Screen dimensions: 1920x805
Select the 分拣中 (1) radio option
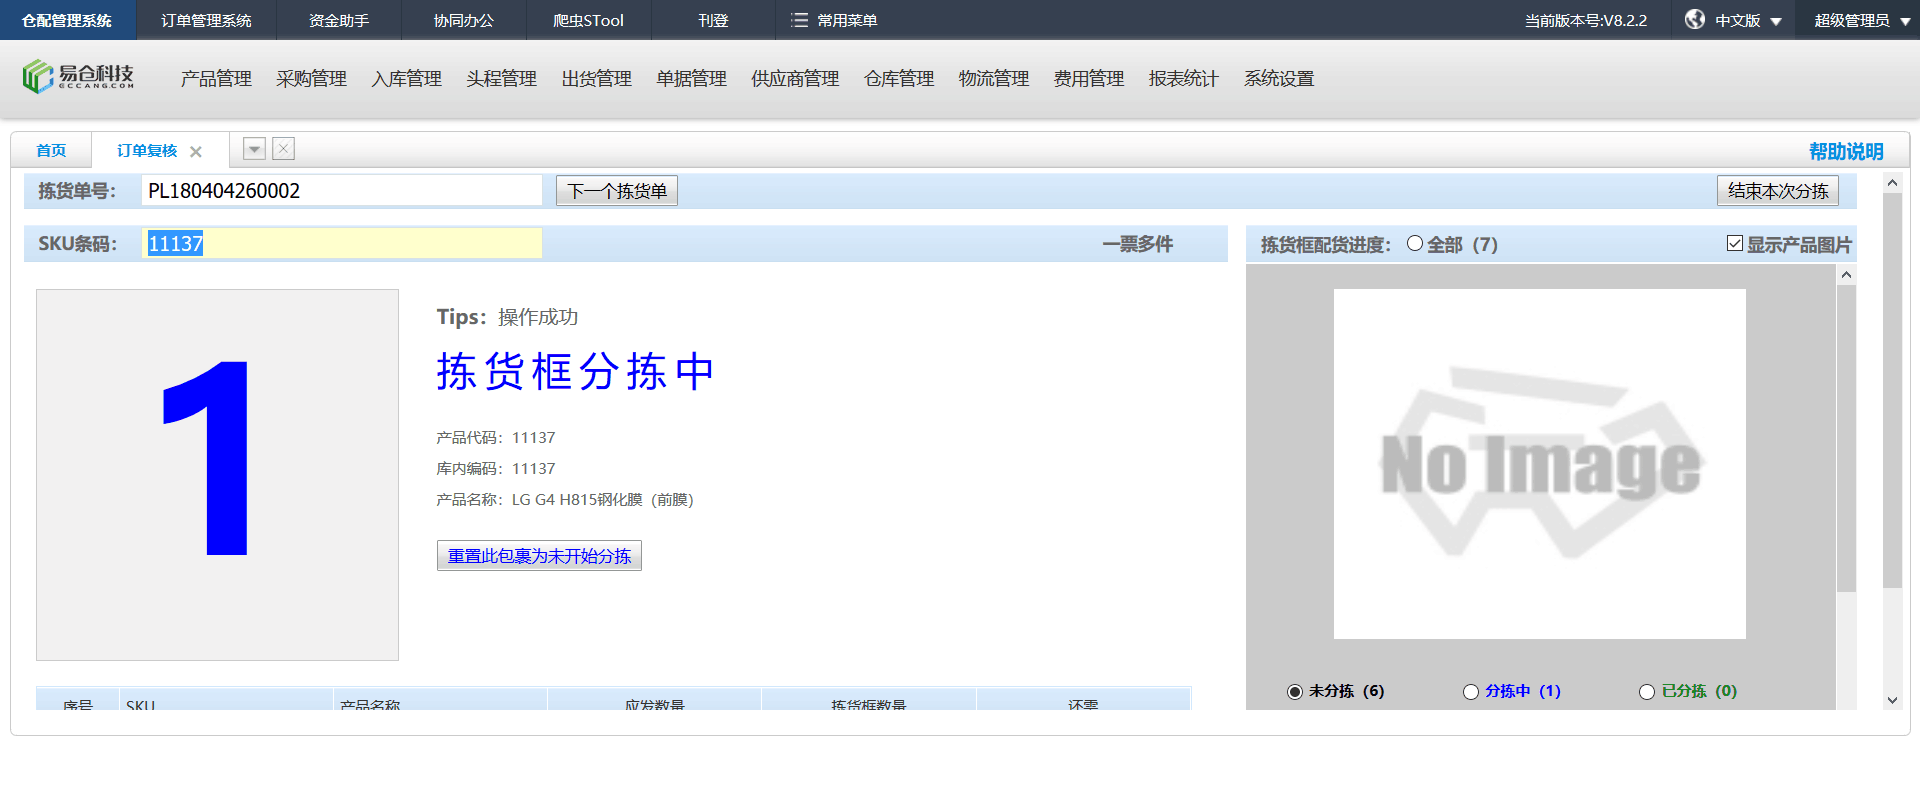tap(1471, 692)
